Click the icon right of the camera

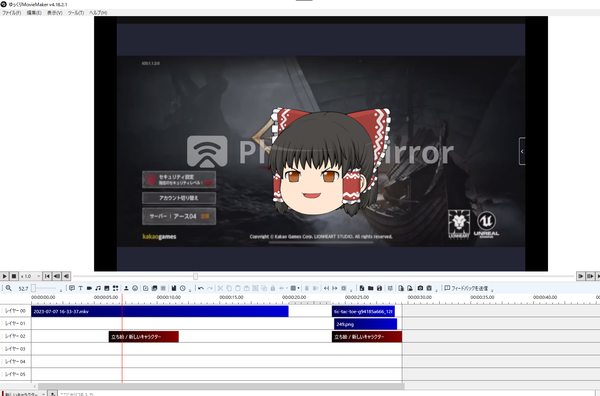click(429, 288)
